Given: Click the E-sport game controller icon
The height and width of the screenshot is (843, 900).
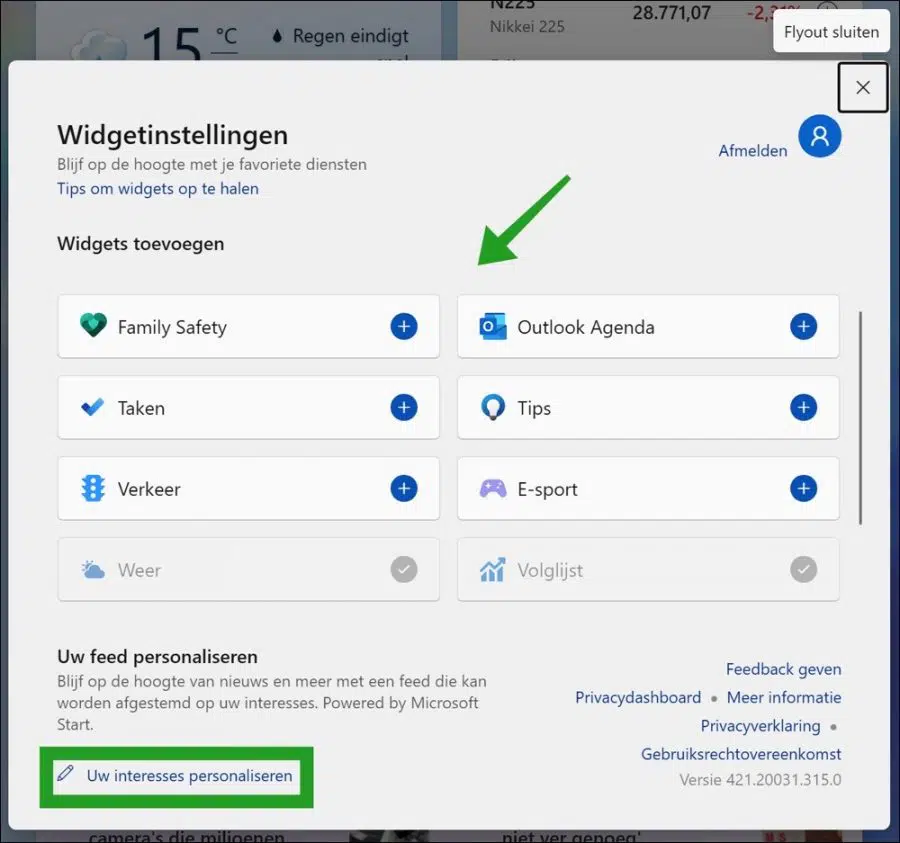Looking at the screenshot, I should click(x=492, y=488).
